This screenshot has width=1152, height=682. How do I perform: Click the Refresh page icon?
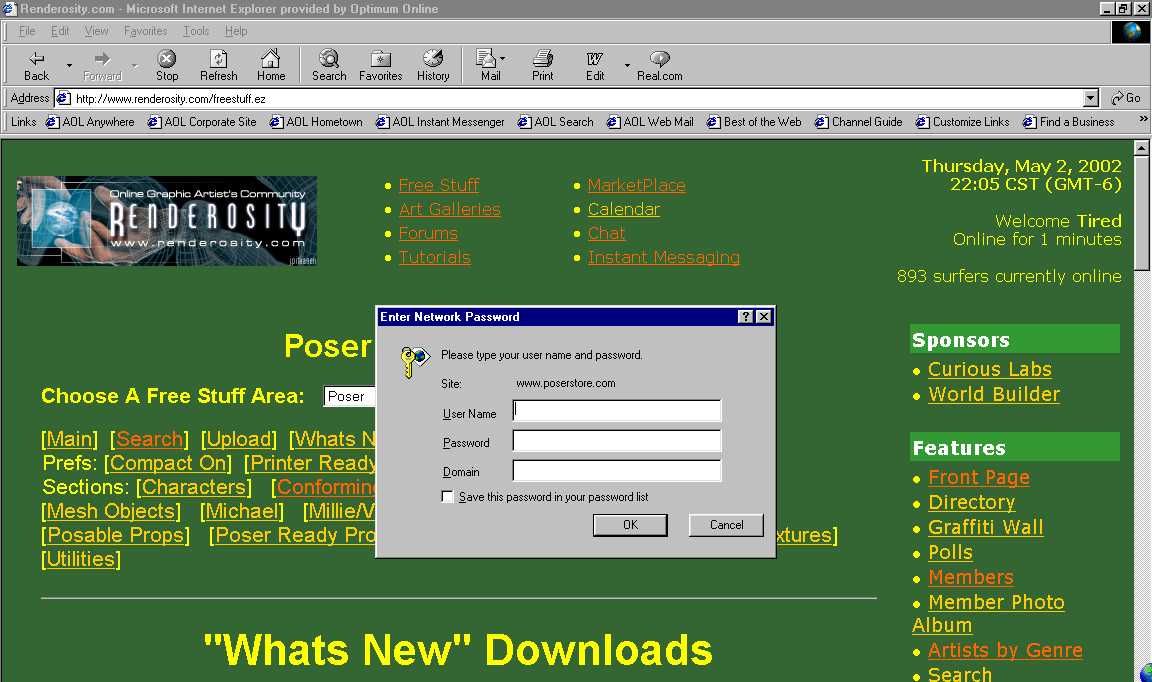point(218,59)
